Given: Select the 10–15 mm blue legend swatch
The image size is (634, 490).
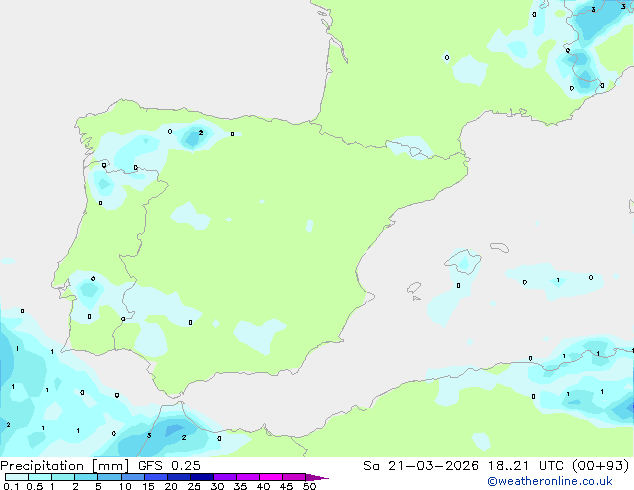Looking at the screenshot, I should point(132,477).
